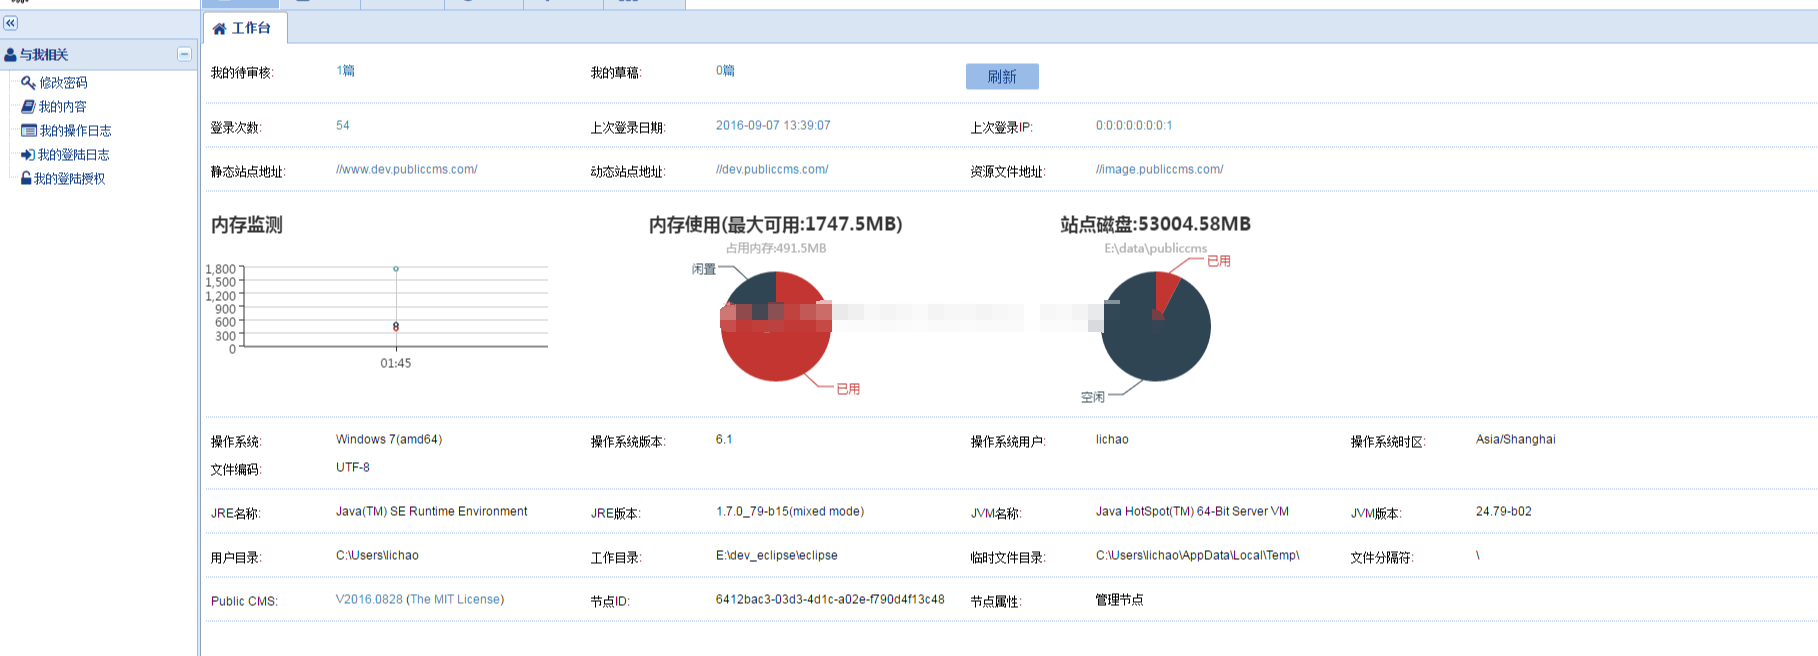Open 我的登陆授权 in sidebar
This screenshot has width=1818, height=656.
pyautogui.click(x=69, y=179)
